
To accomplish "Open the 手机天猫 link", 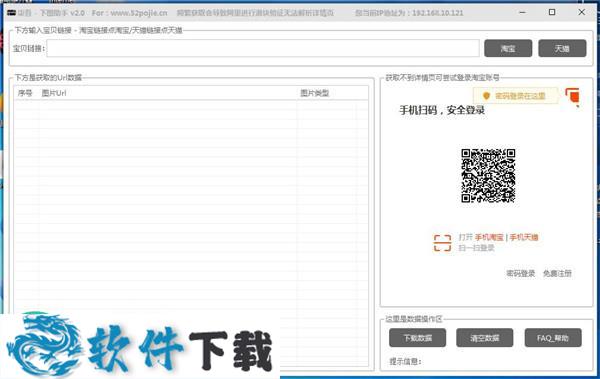I will pyautogui.click(x=524, y=237).
